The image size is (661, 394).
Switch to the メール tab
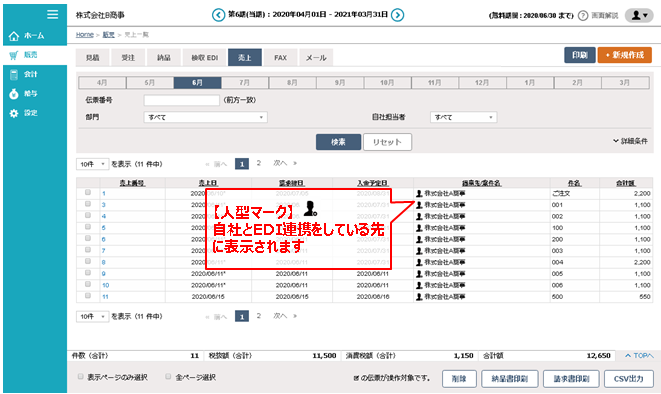point(316,58)
